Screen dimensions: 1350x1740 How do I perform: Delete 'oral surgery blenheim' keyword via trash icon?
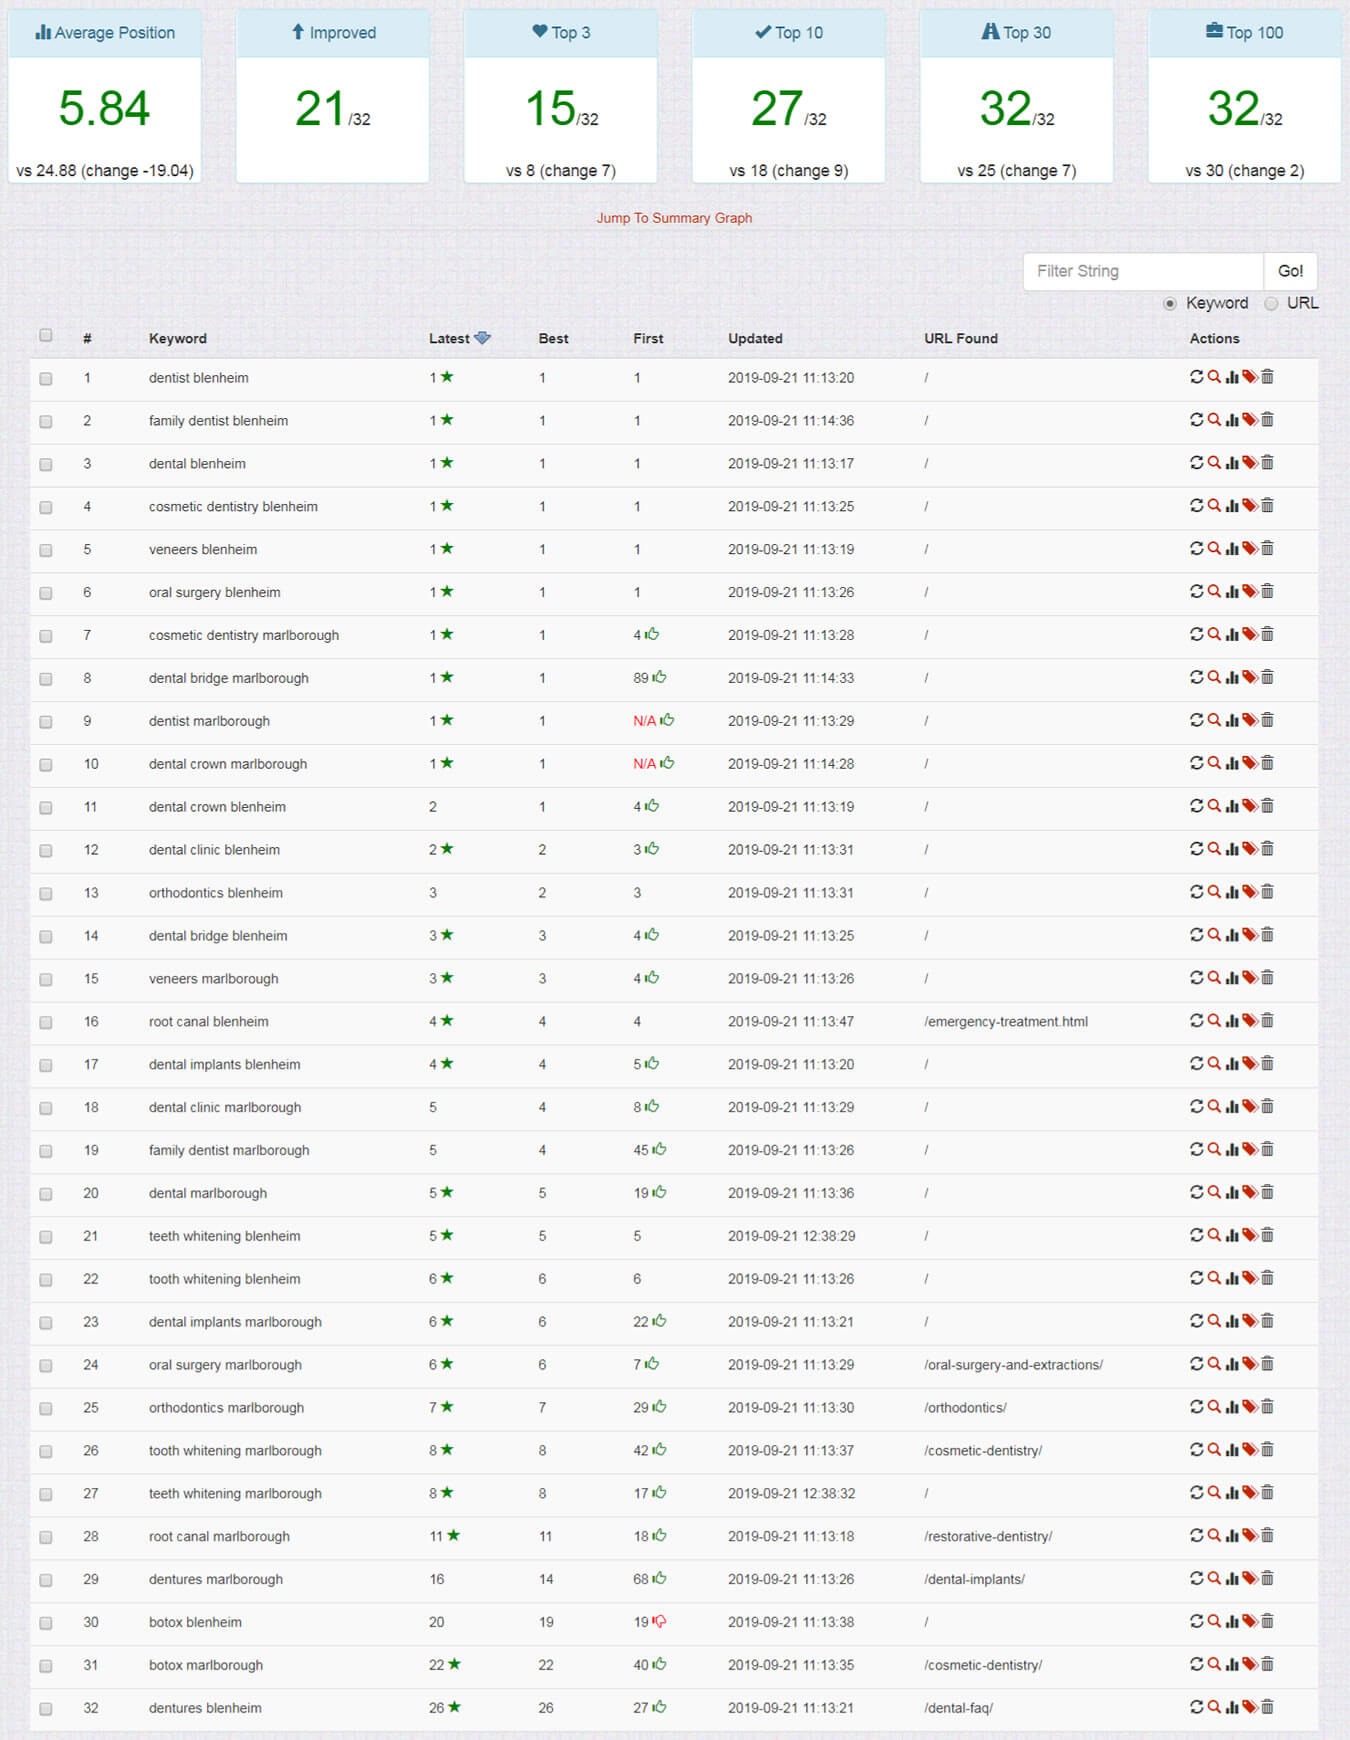(1268, 592)
